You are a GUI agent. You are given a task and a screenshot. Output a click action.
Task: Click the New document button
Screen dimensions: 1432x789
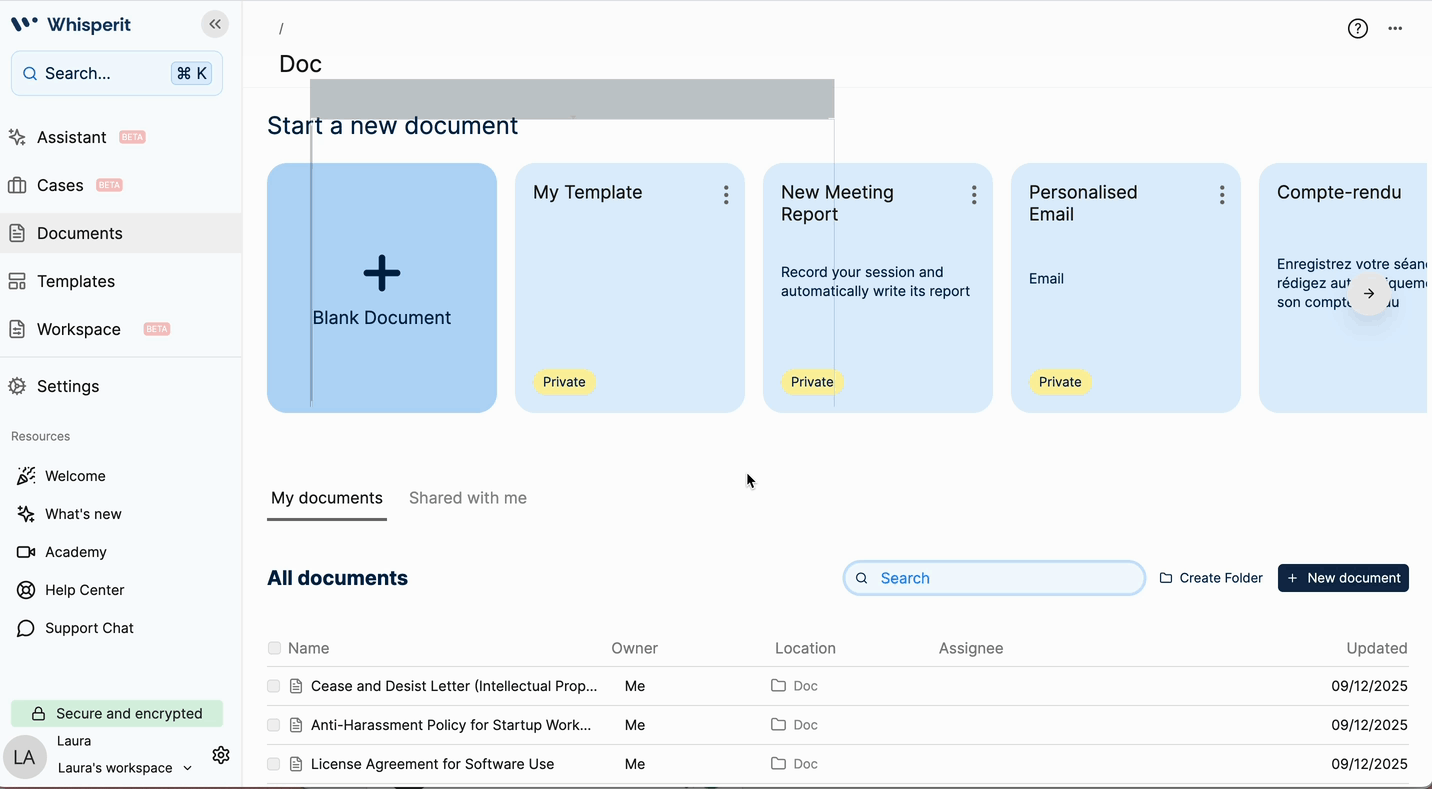[1343, 578]
